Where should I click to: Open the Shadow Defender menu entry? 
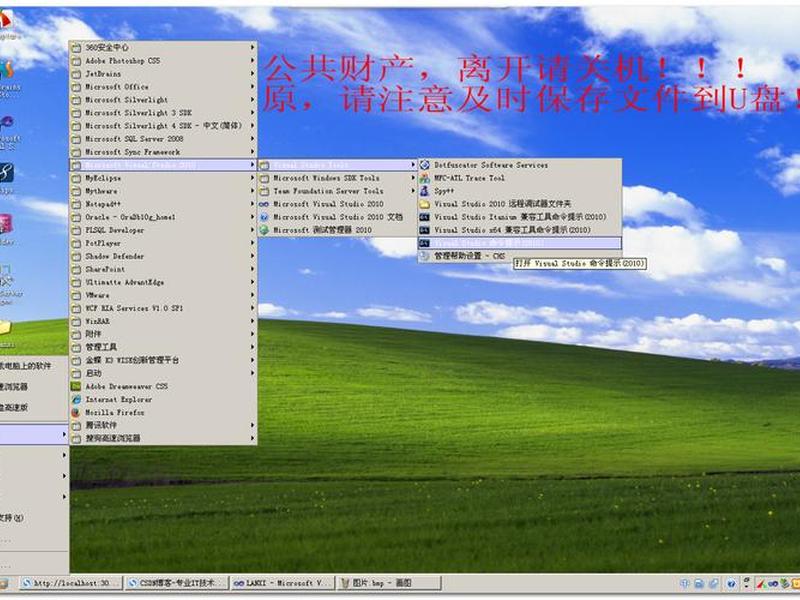tap(163, 256)
